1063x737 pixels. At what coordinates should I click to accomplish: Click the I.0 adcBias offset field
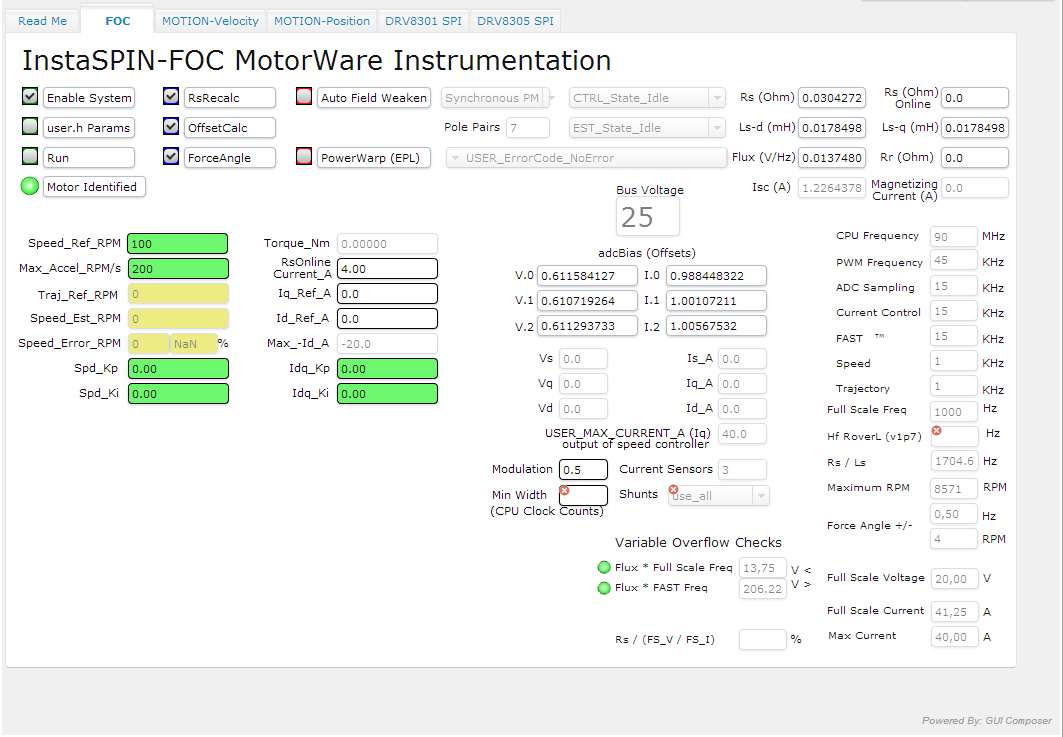(x=716, y=276)
